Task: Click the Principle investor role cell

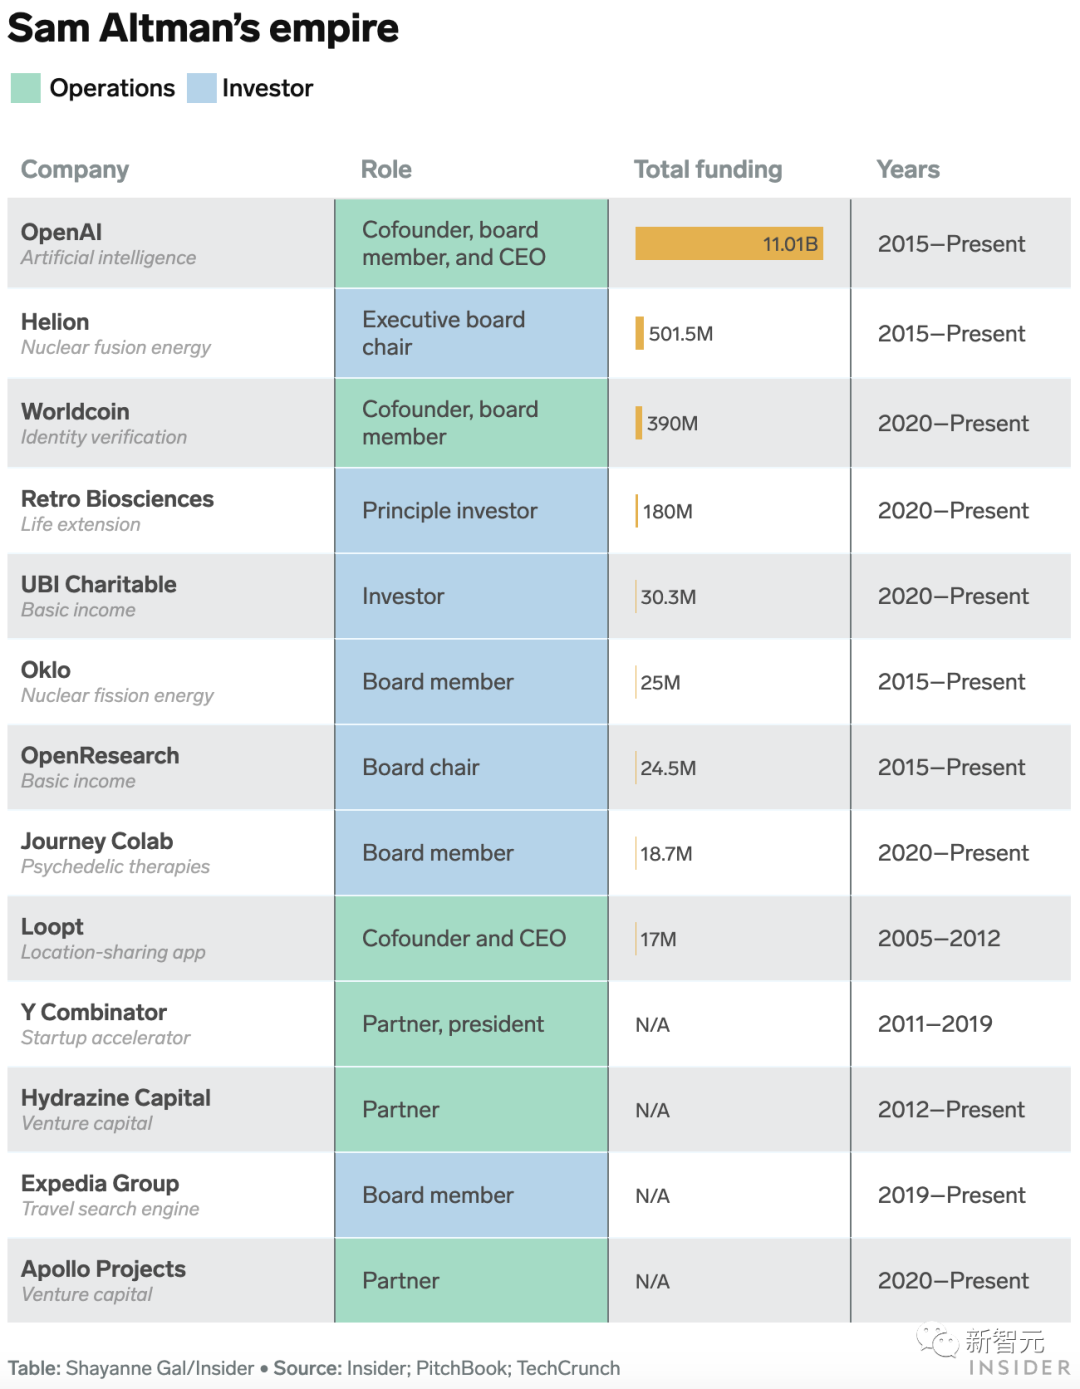Action: [x=471, y=511]
